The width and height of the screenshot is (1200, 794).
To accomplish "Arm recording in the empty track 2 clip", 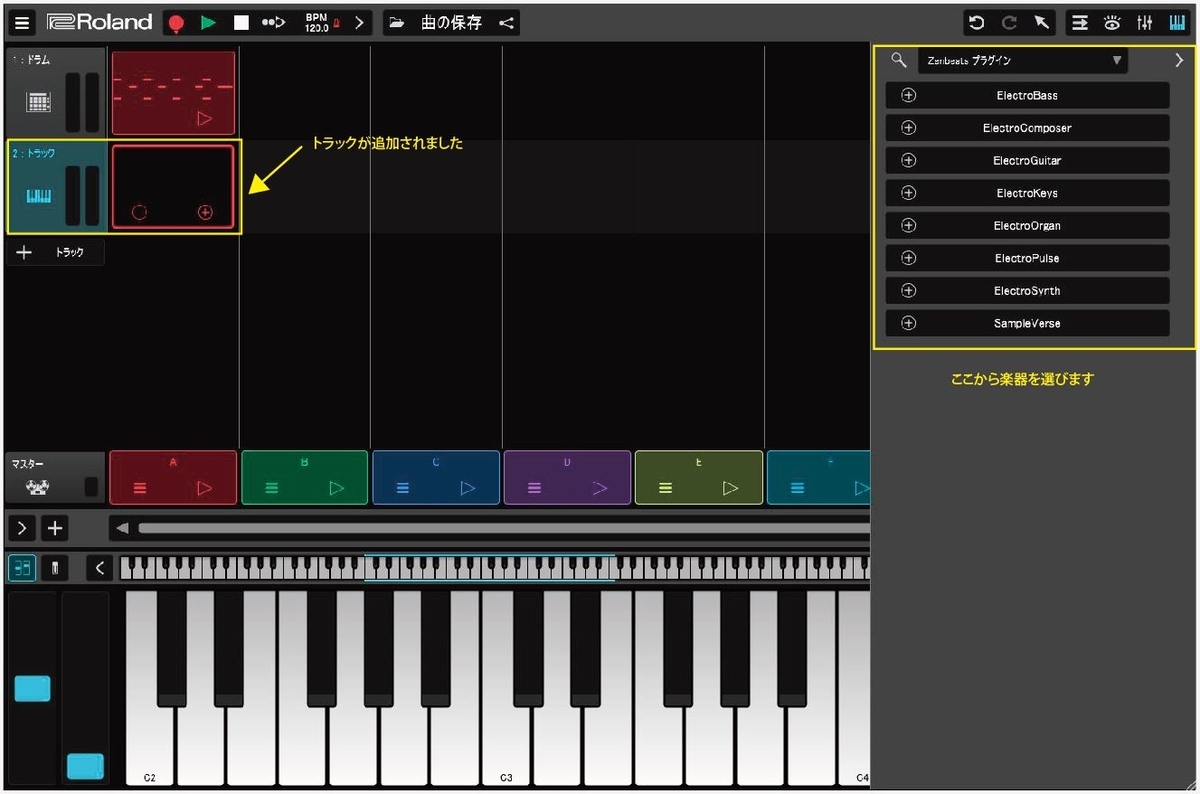I will [x=139, y=212].
